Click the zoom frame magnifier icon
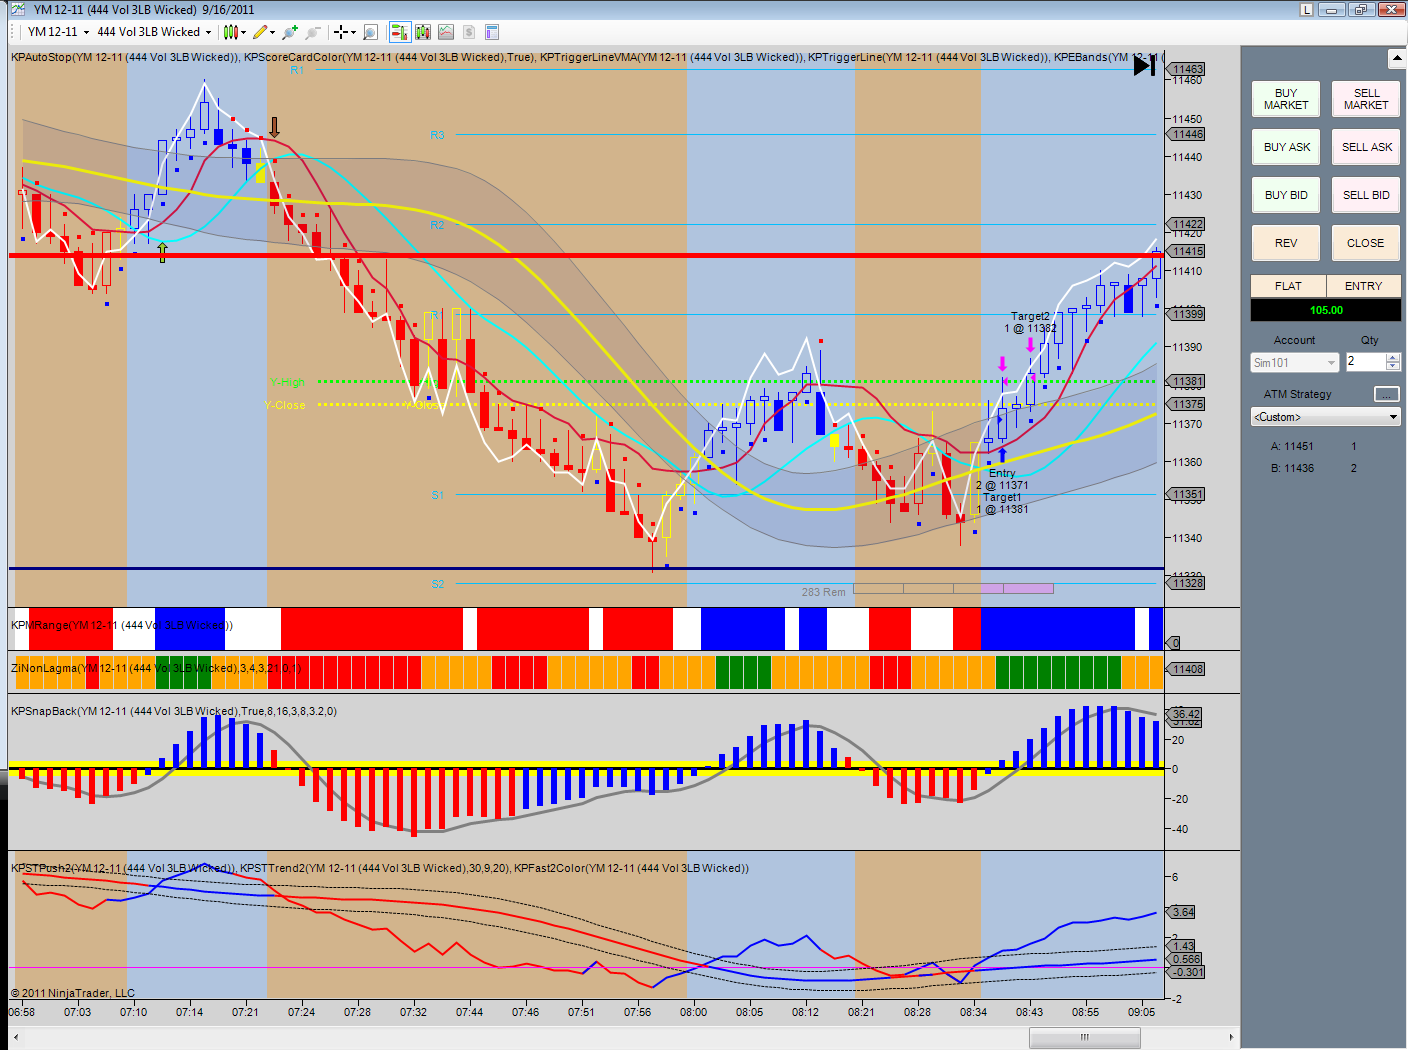The height and width of the screenshot is (1050, 1408). pos(371,32)
